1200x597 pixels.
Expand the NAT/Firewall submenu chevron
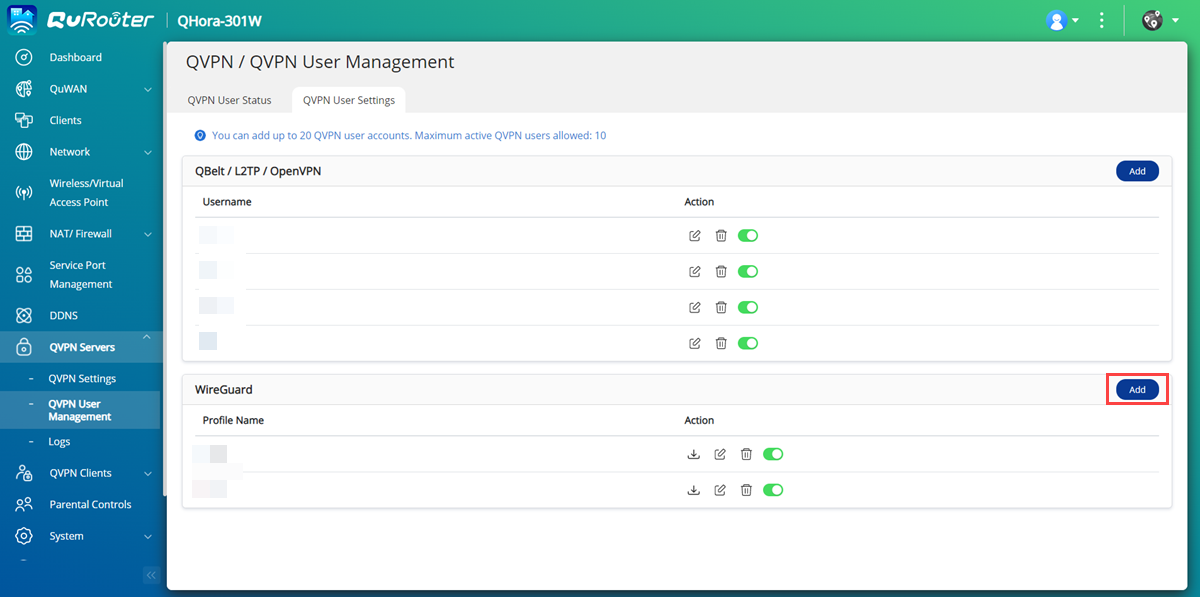point(148,234)
